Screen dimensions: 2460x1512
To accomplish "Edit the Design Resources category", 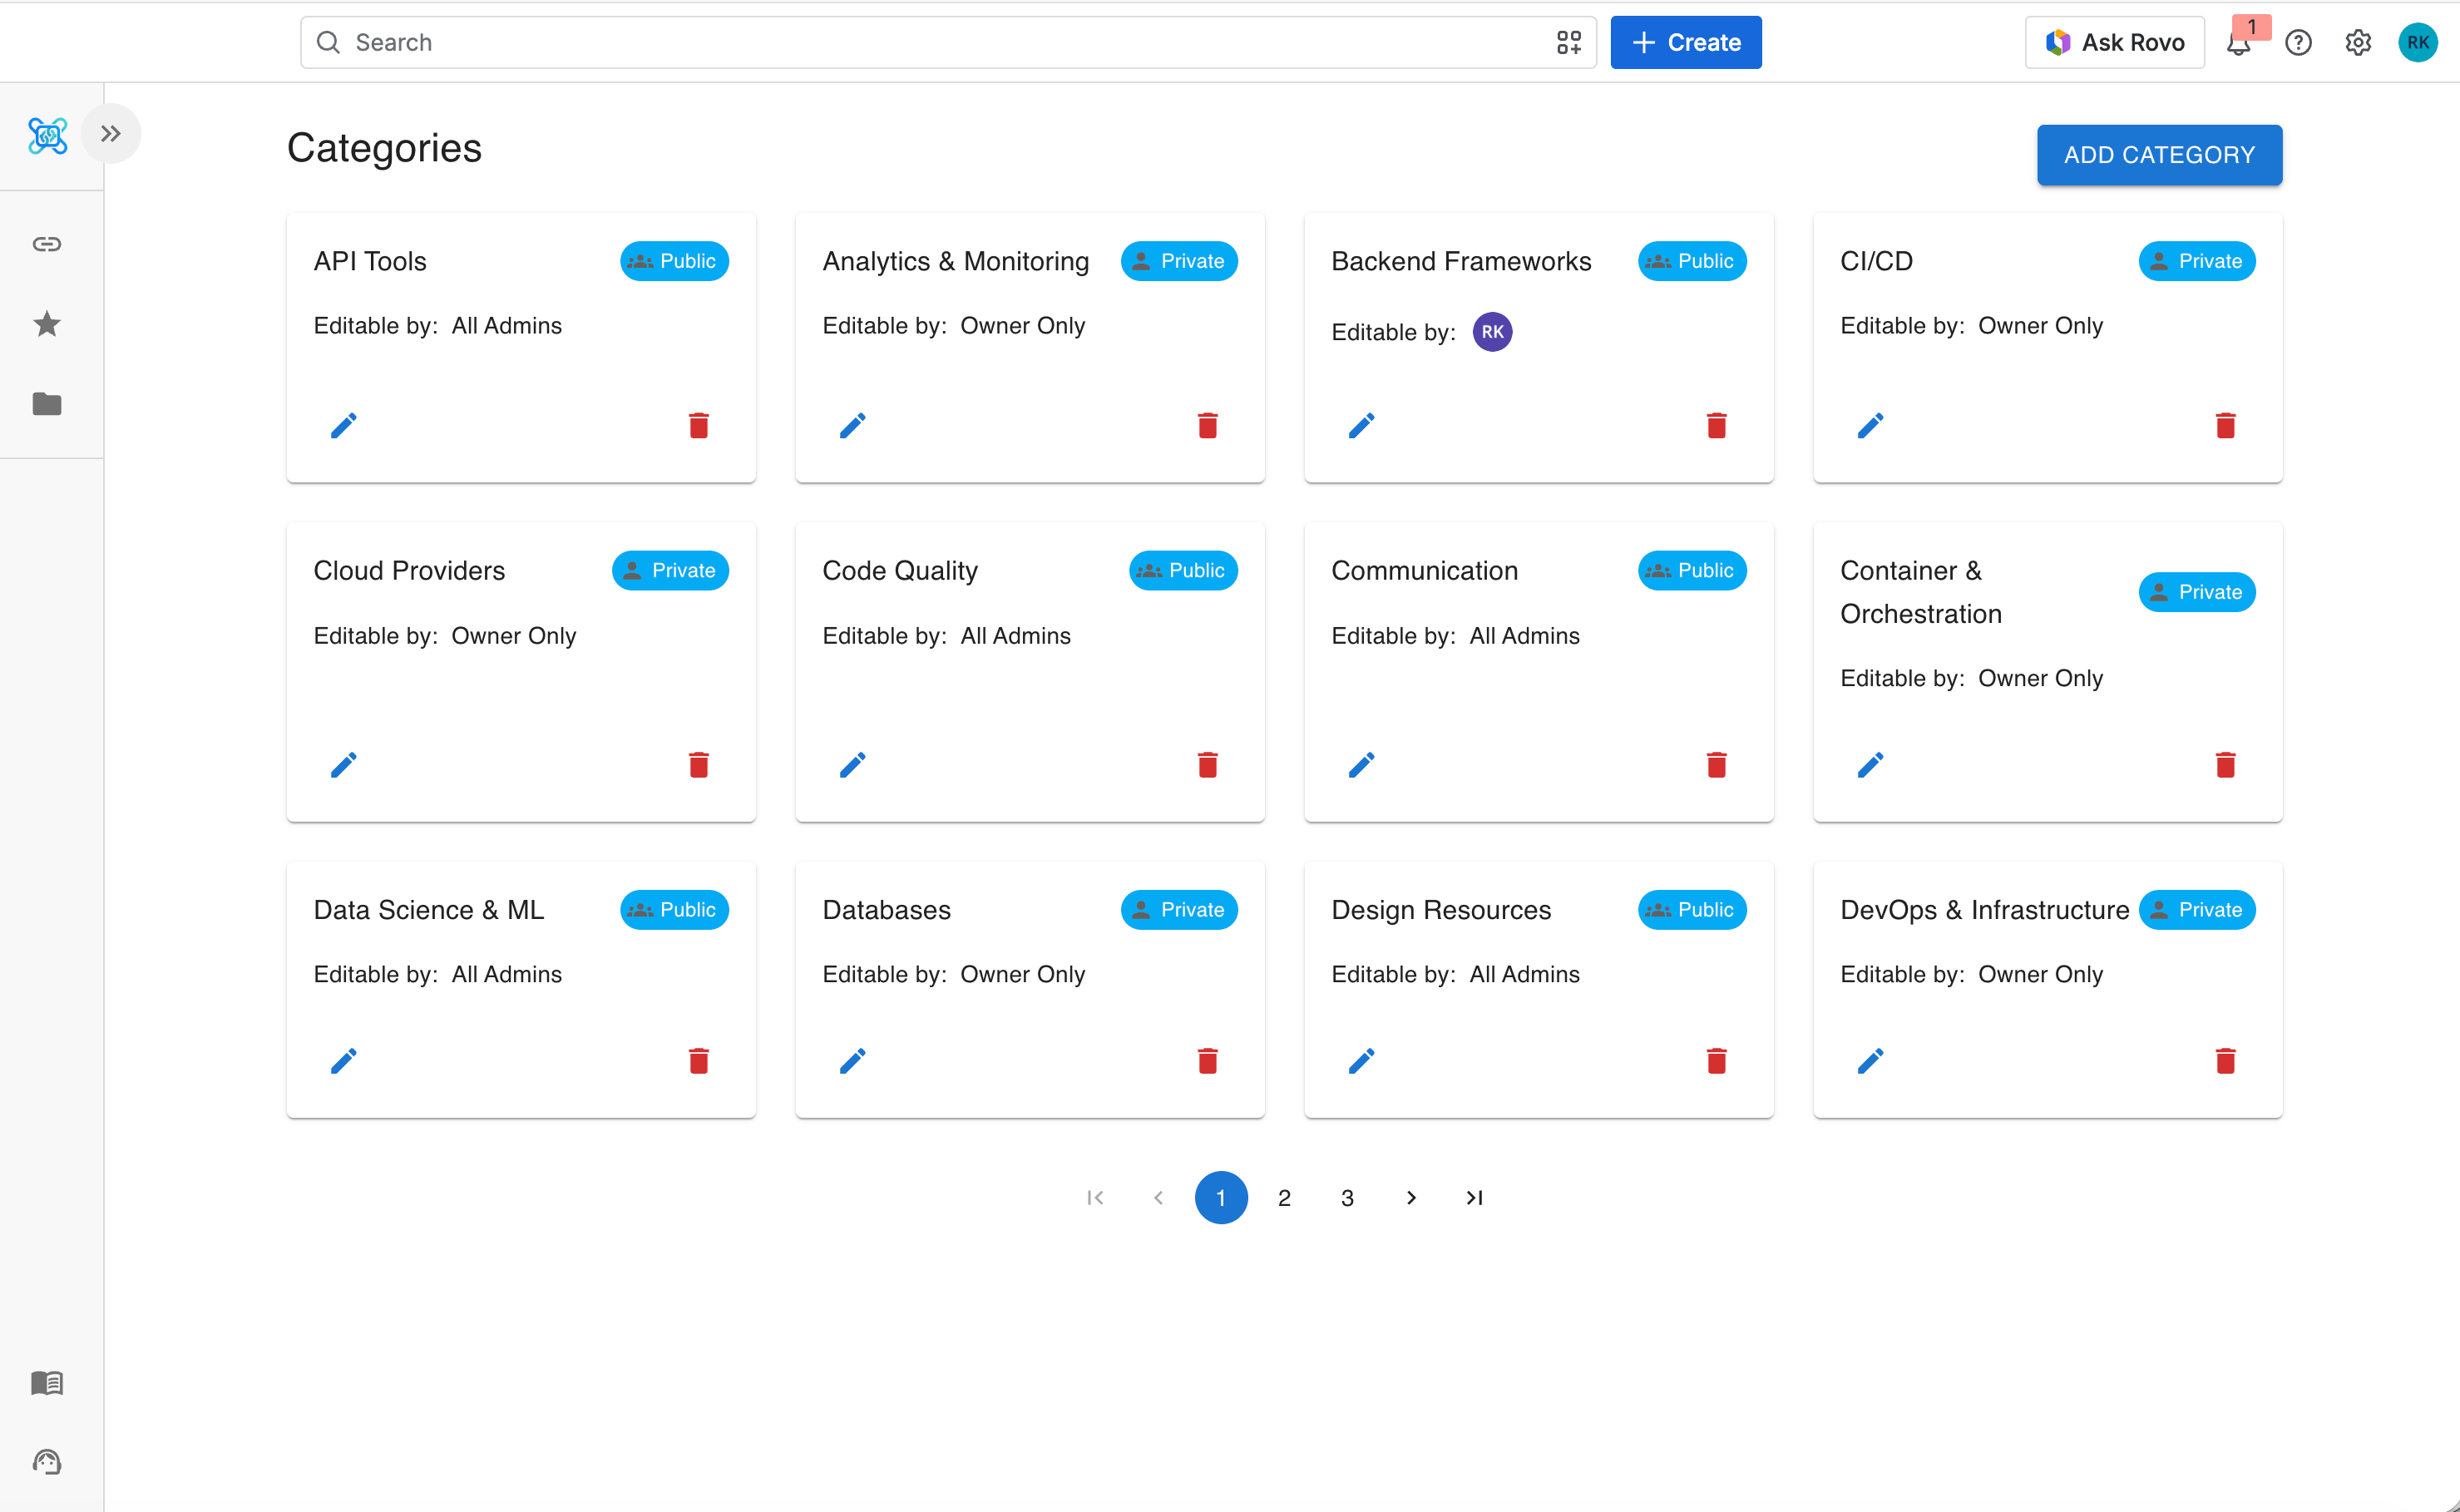I will click(1361, 1061).
